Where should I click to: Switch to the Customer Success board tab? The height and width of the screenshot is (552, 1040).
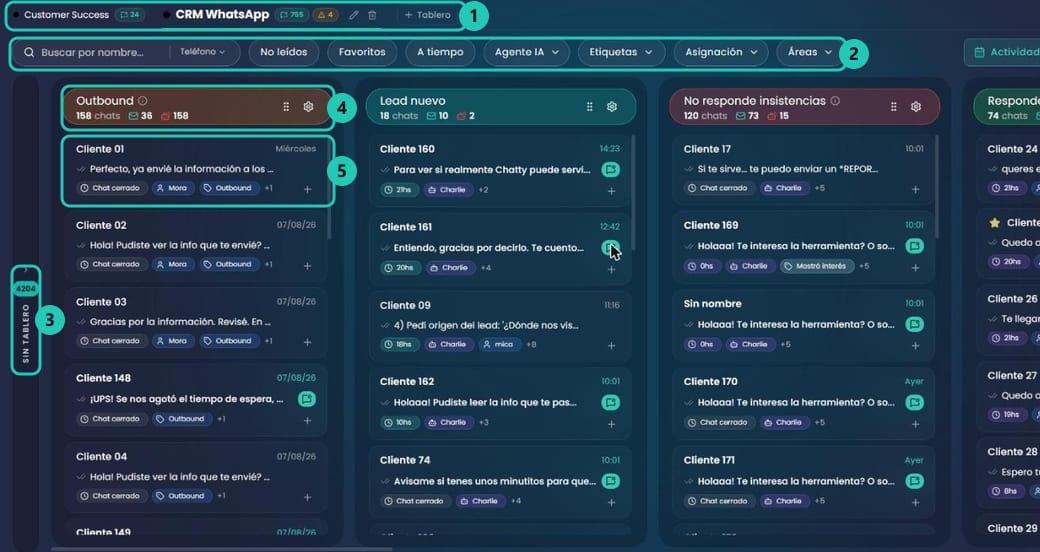66,15
